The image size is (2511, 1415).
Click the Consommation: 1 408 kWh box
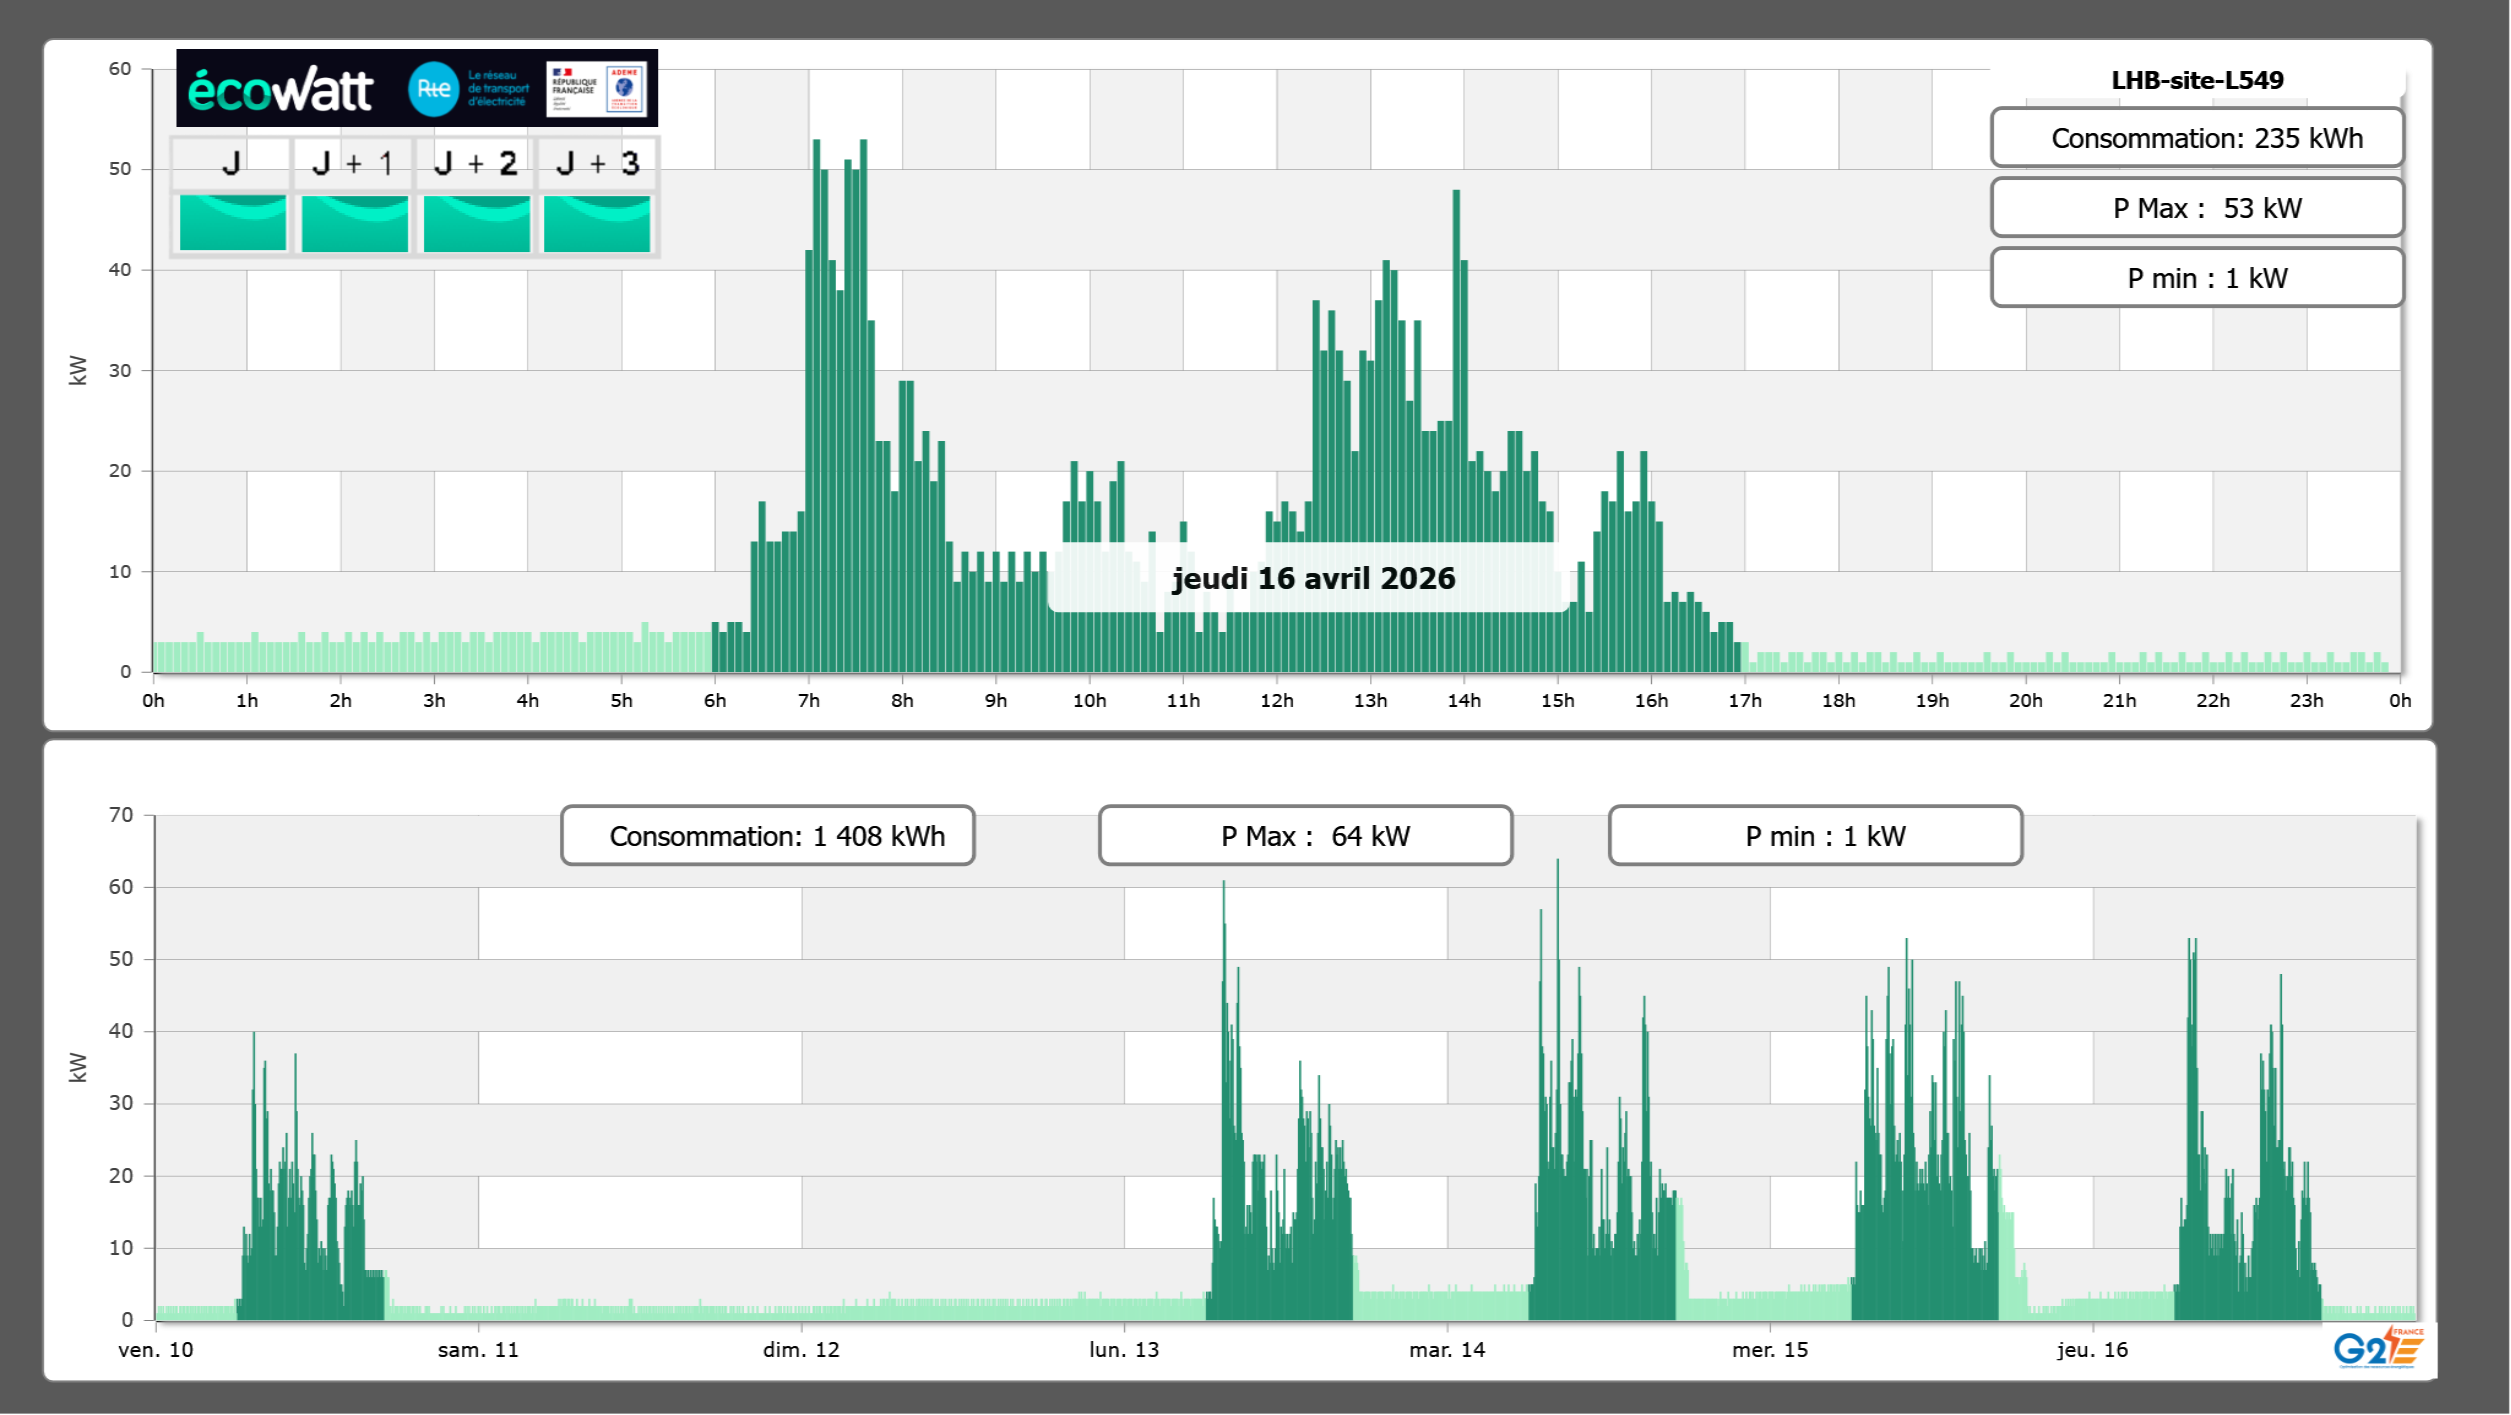pyautogui.click(x=767, y=836)
